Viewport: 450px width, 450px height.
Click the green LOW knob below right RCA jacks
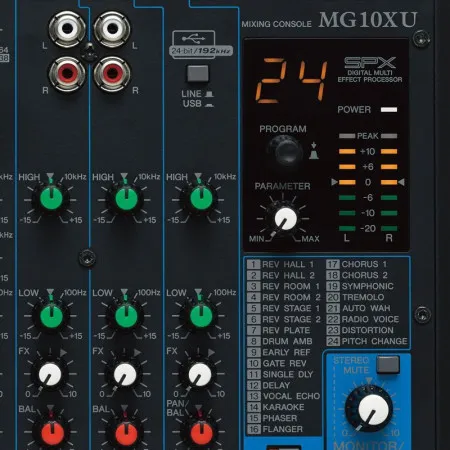(126, 315)
